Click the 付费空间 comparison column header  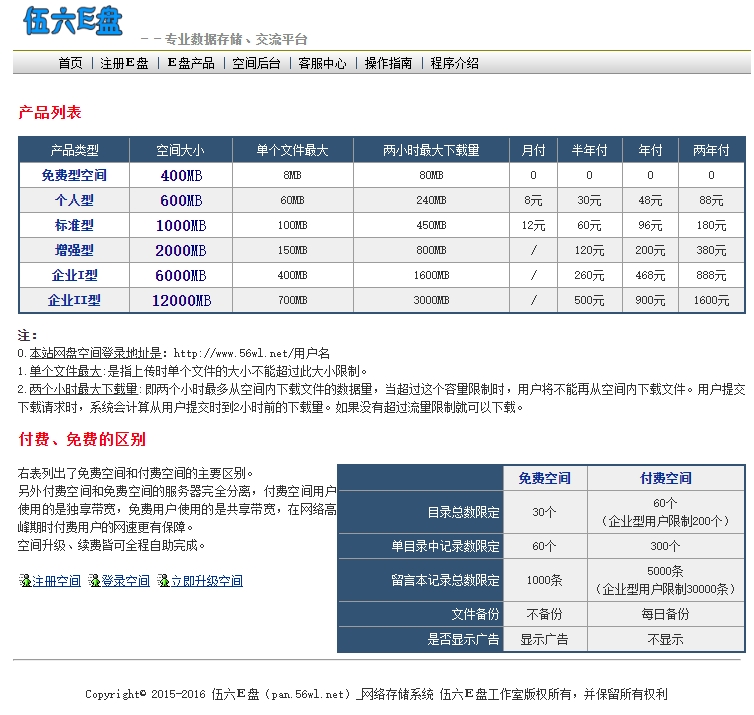click(x=666, y=478)
